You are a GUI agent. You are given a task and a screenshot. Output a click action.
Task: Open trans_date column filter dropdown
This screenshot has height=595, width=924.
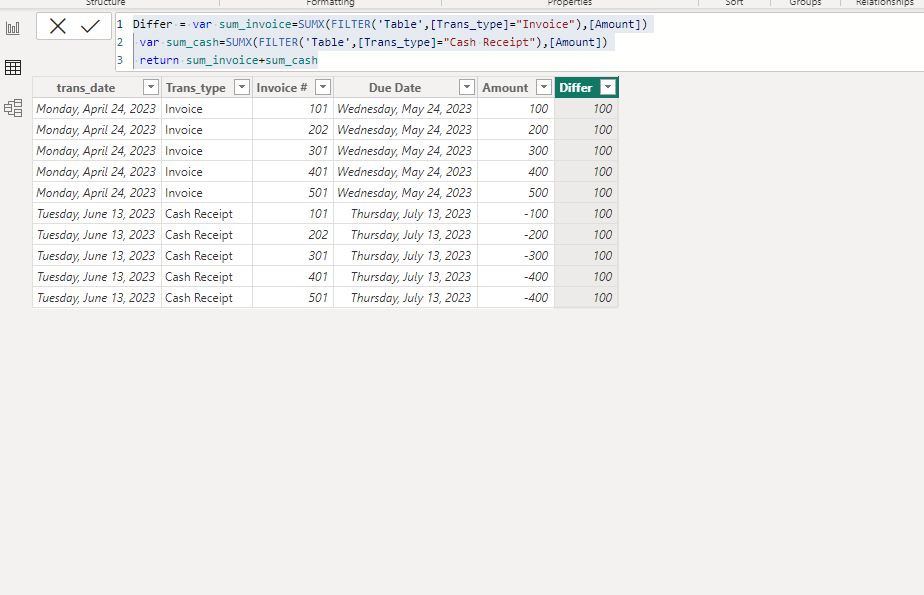coord(151,87)
